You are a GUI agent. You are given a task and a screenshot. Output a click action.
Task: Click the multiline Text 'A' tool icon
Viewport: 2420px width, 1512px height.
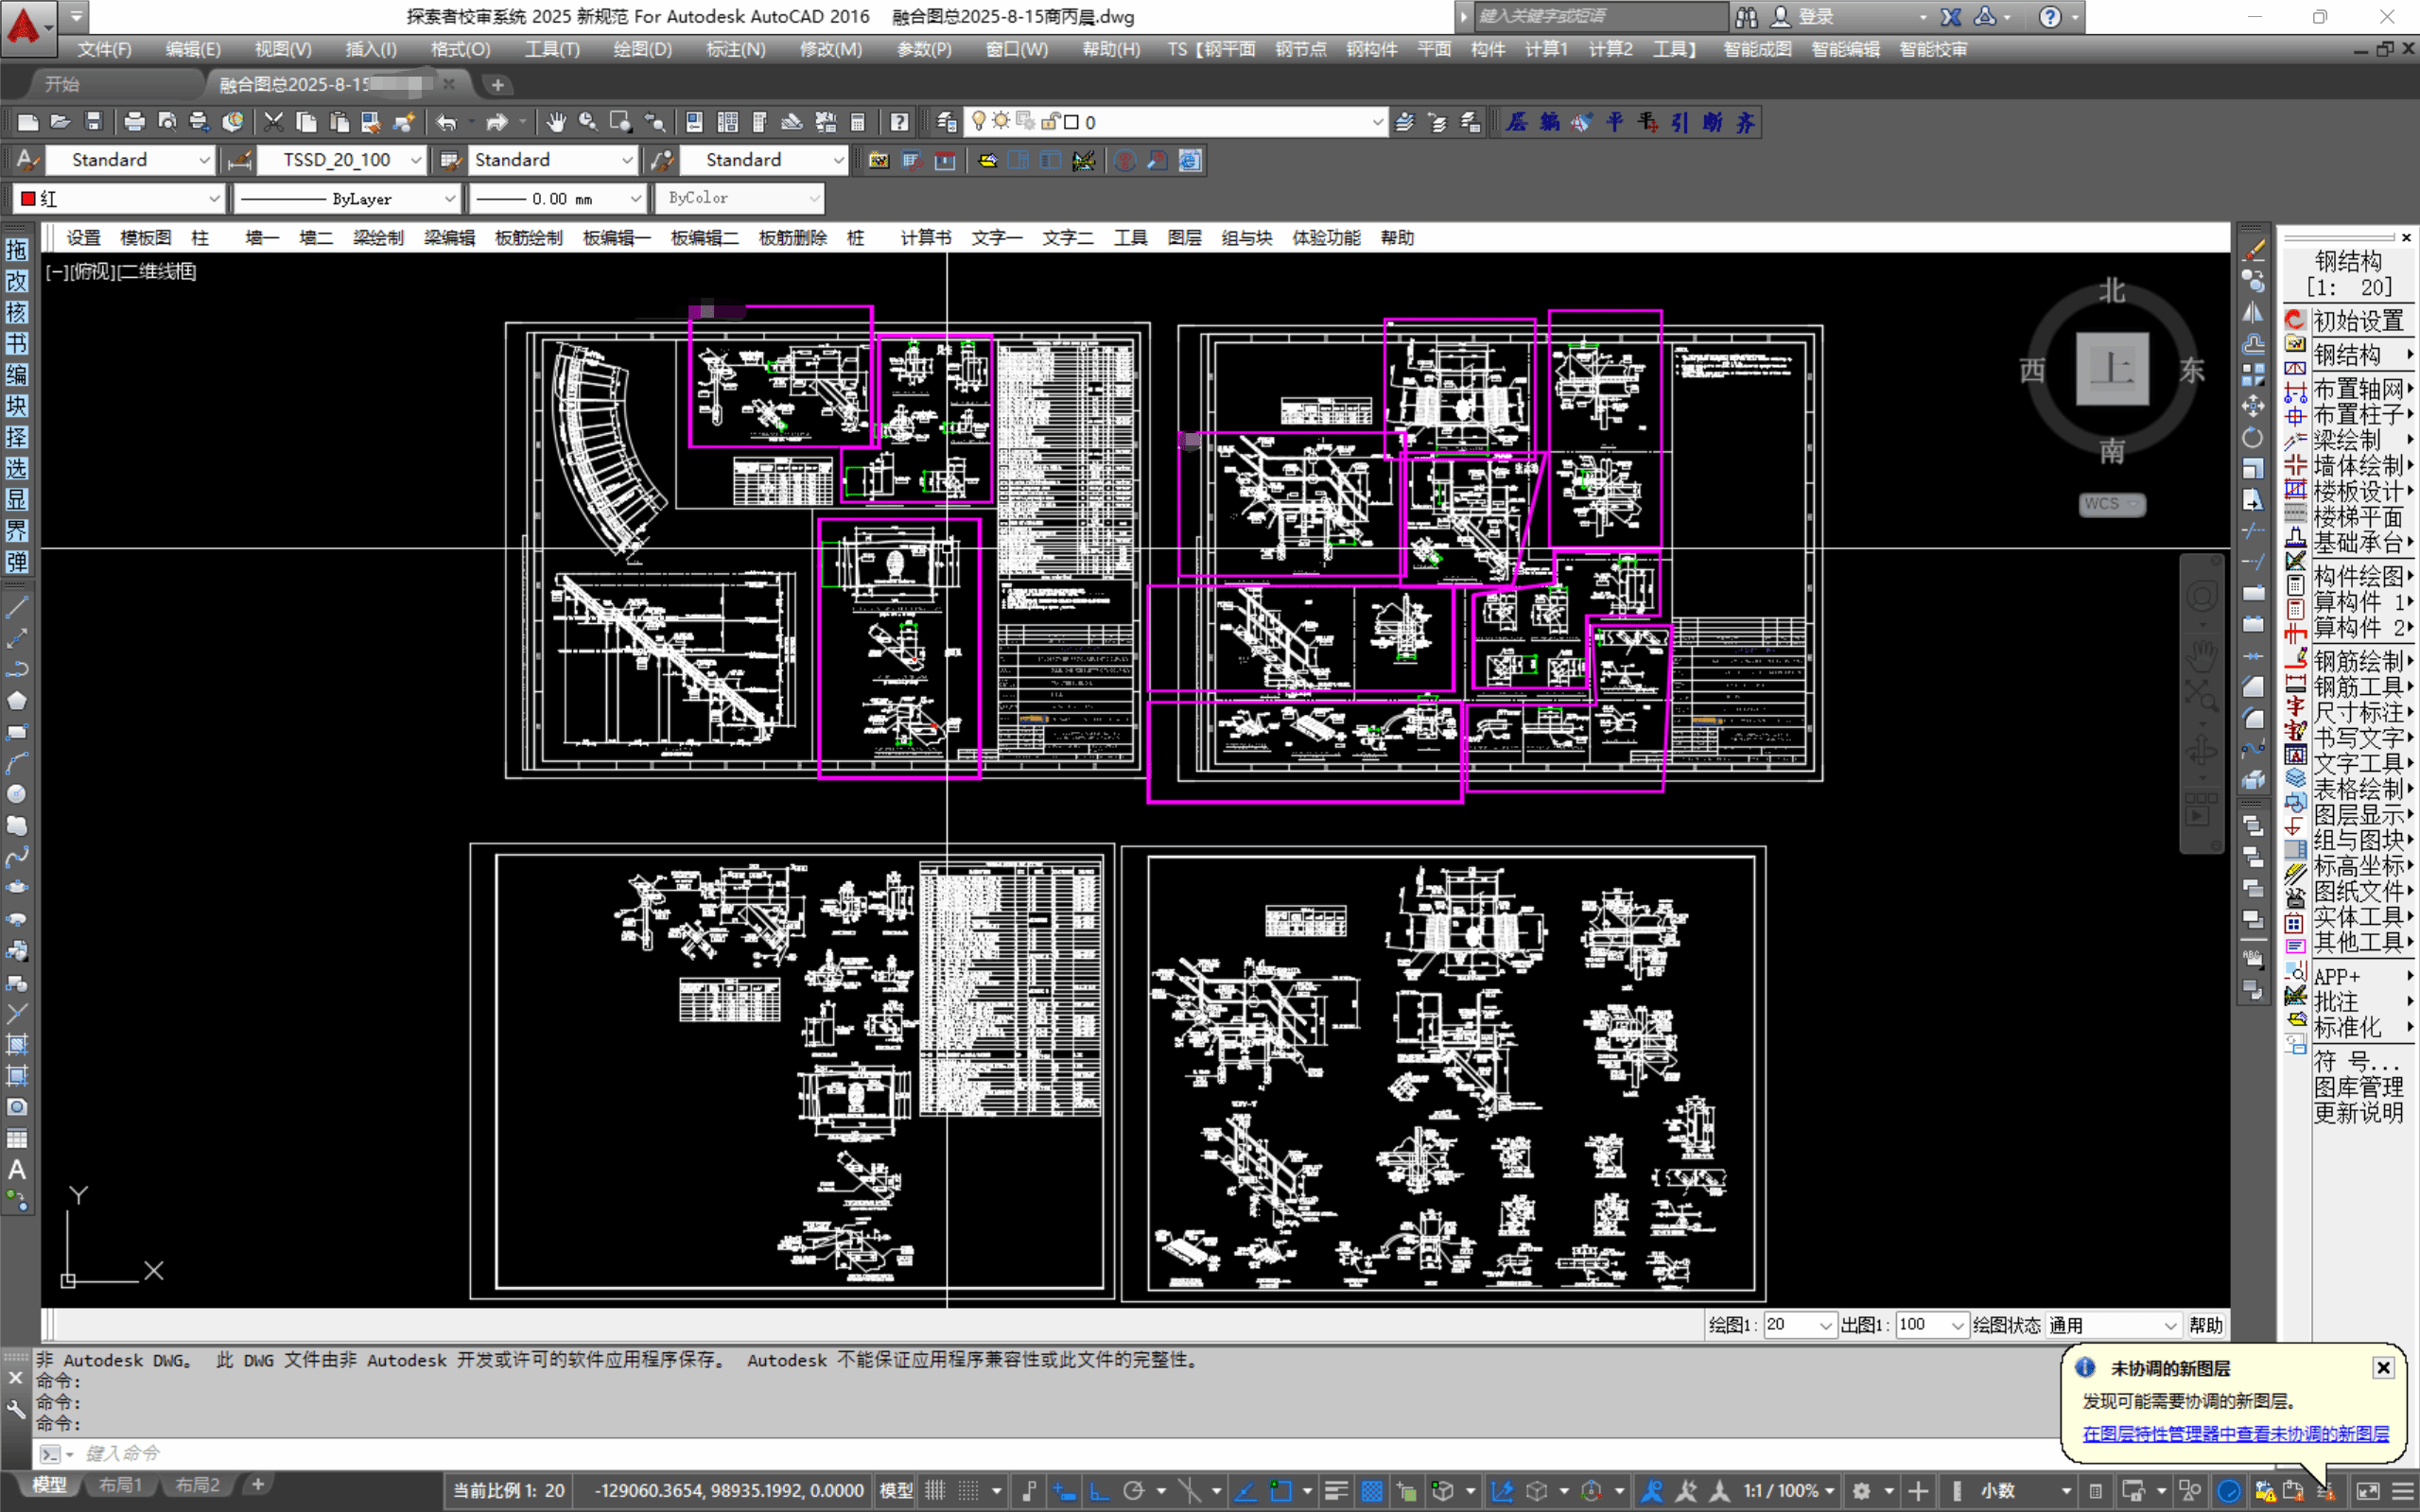[x=17, y=1169]
